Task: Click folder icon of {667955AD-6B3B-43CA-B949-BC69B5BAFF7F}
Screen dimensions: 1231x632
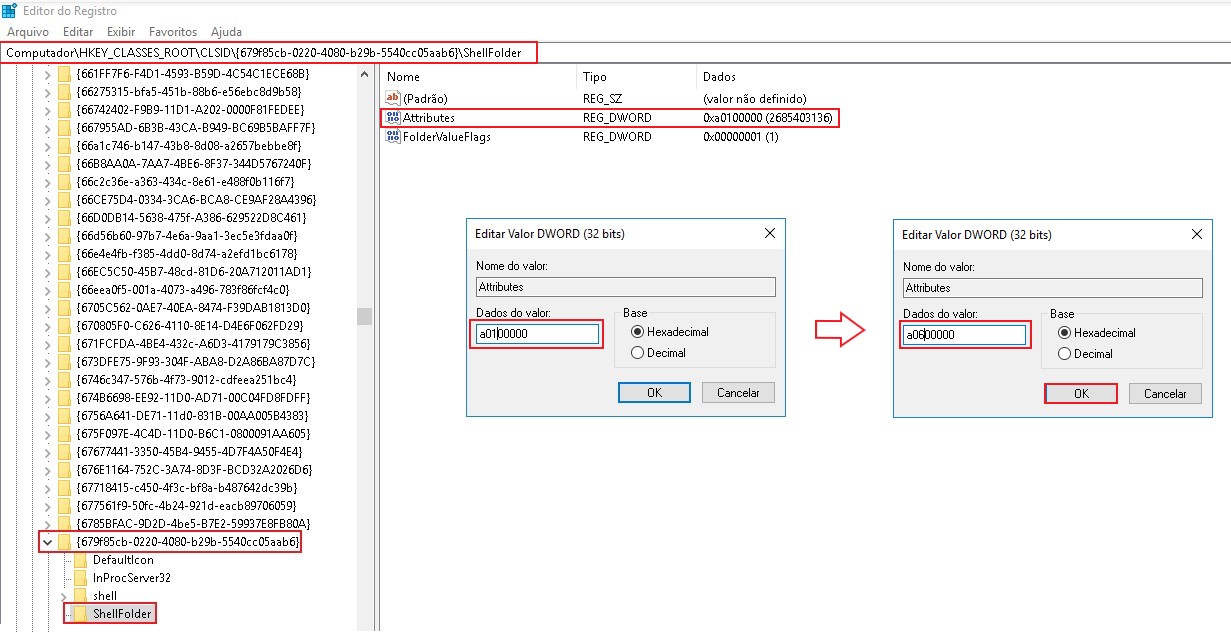Action: point(65,128)
